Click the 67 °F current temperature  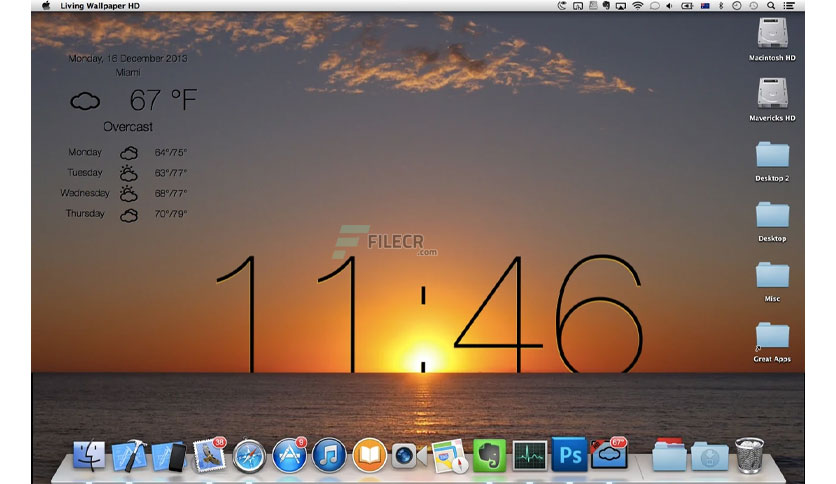click(163, 100)
